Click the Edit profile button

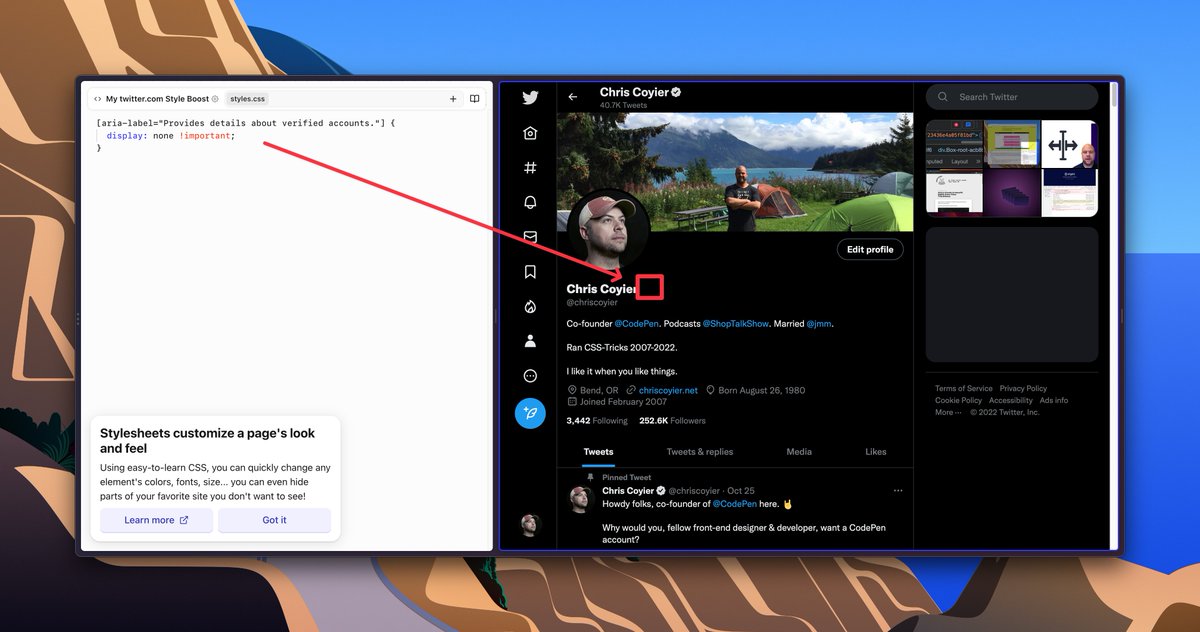(x=870, y=249)
